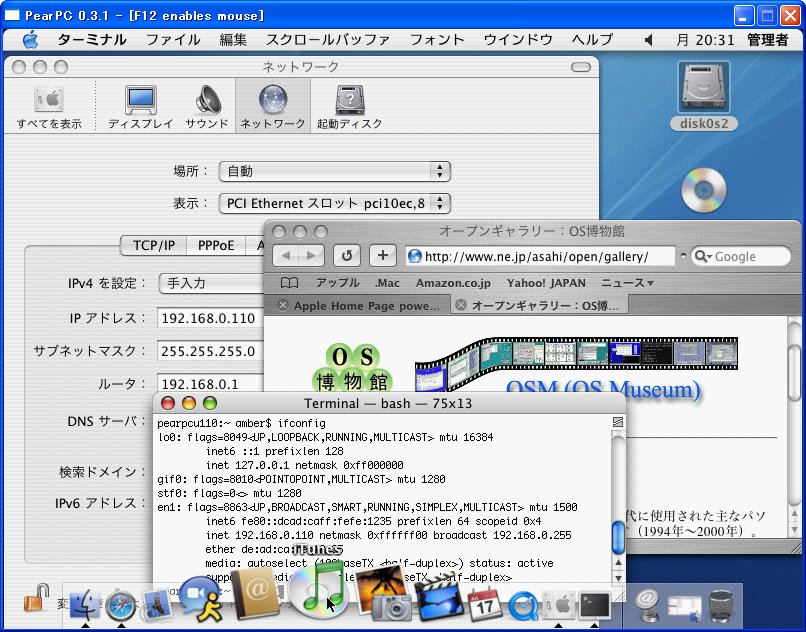
Task: Toggle the padlock in the Network window
Action: [36, 598]
